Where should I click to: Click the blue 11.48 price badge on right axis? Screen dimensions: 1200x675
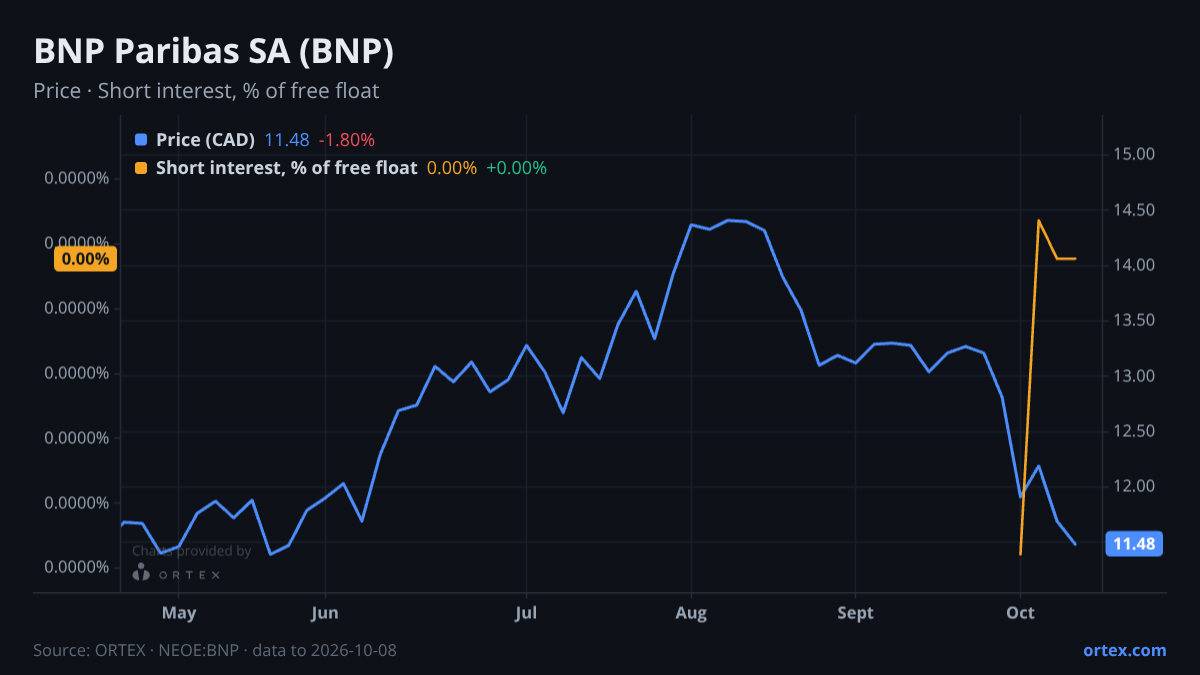point(1133,544)
